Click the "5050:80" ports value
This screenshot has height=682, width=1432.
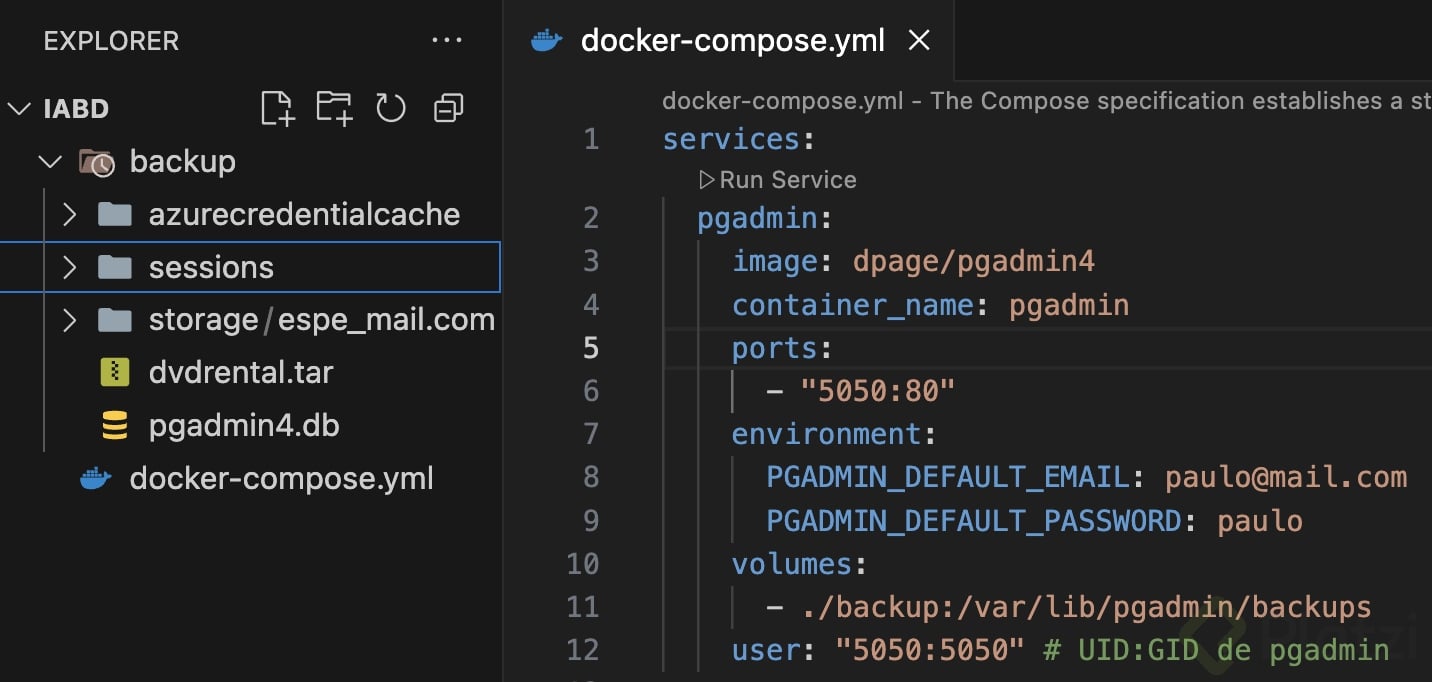877,391
